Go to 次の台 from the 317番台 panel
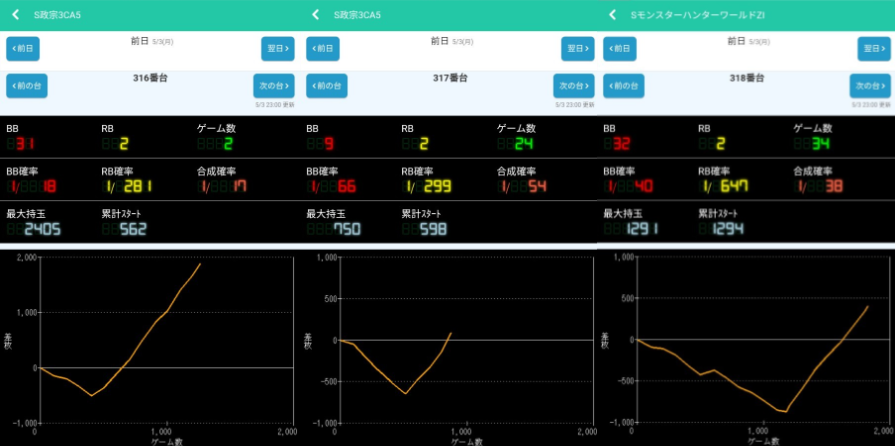Viewport: 895px width, 446px height. [x=572, y=85]
